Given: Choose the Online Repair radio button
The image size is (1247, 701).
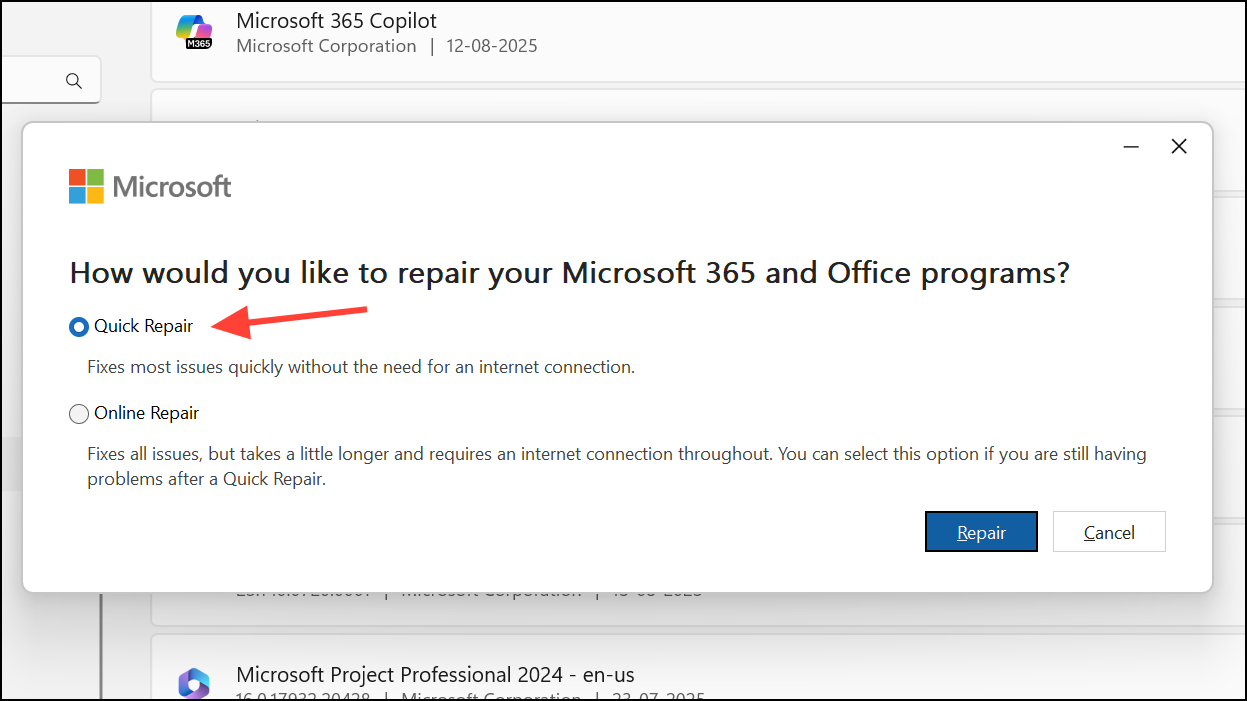Looking at the screenshot, I should click(79, 414).
